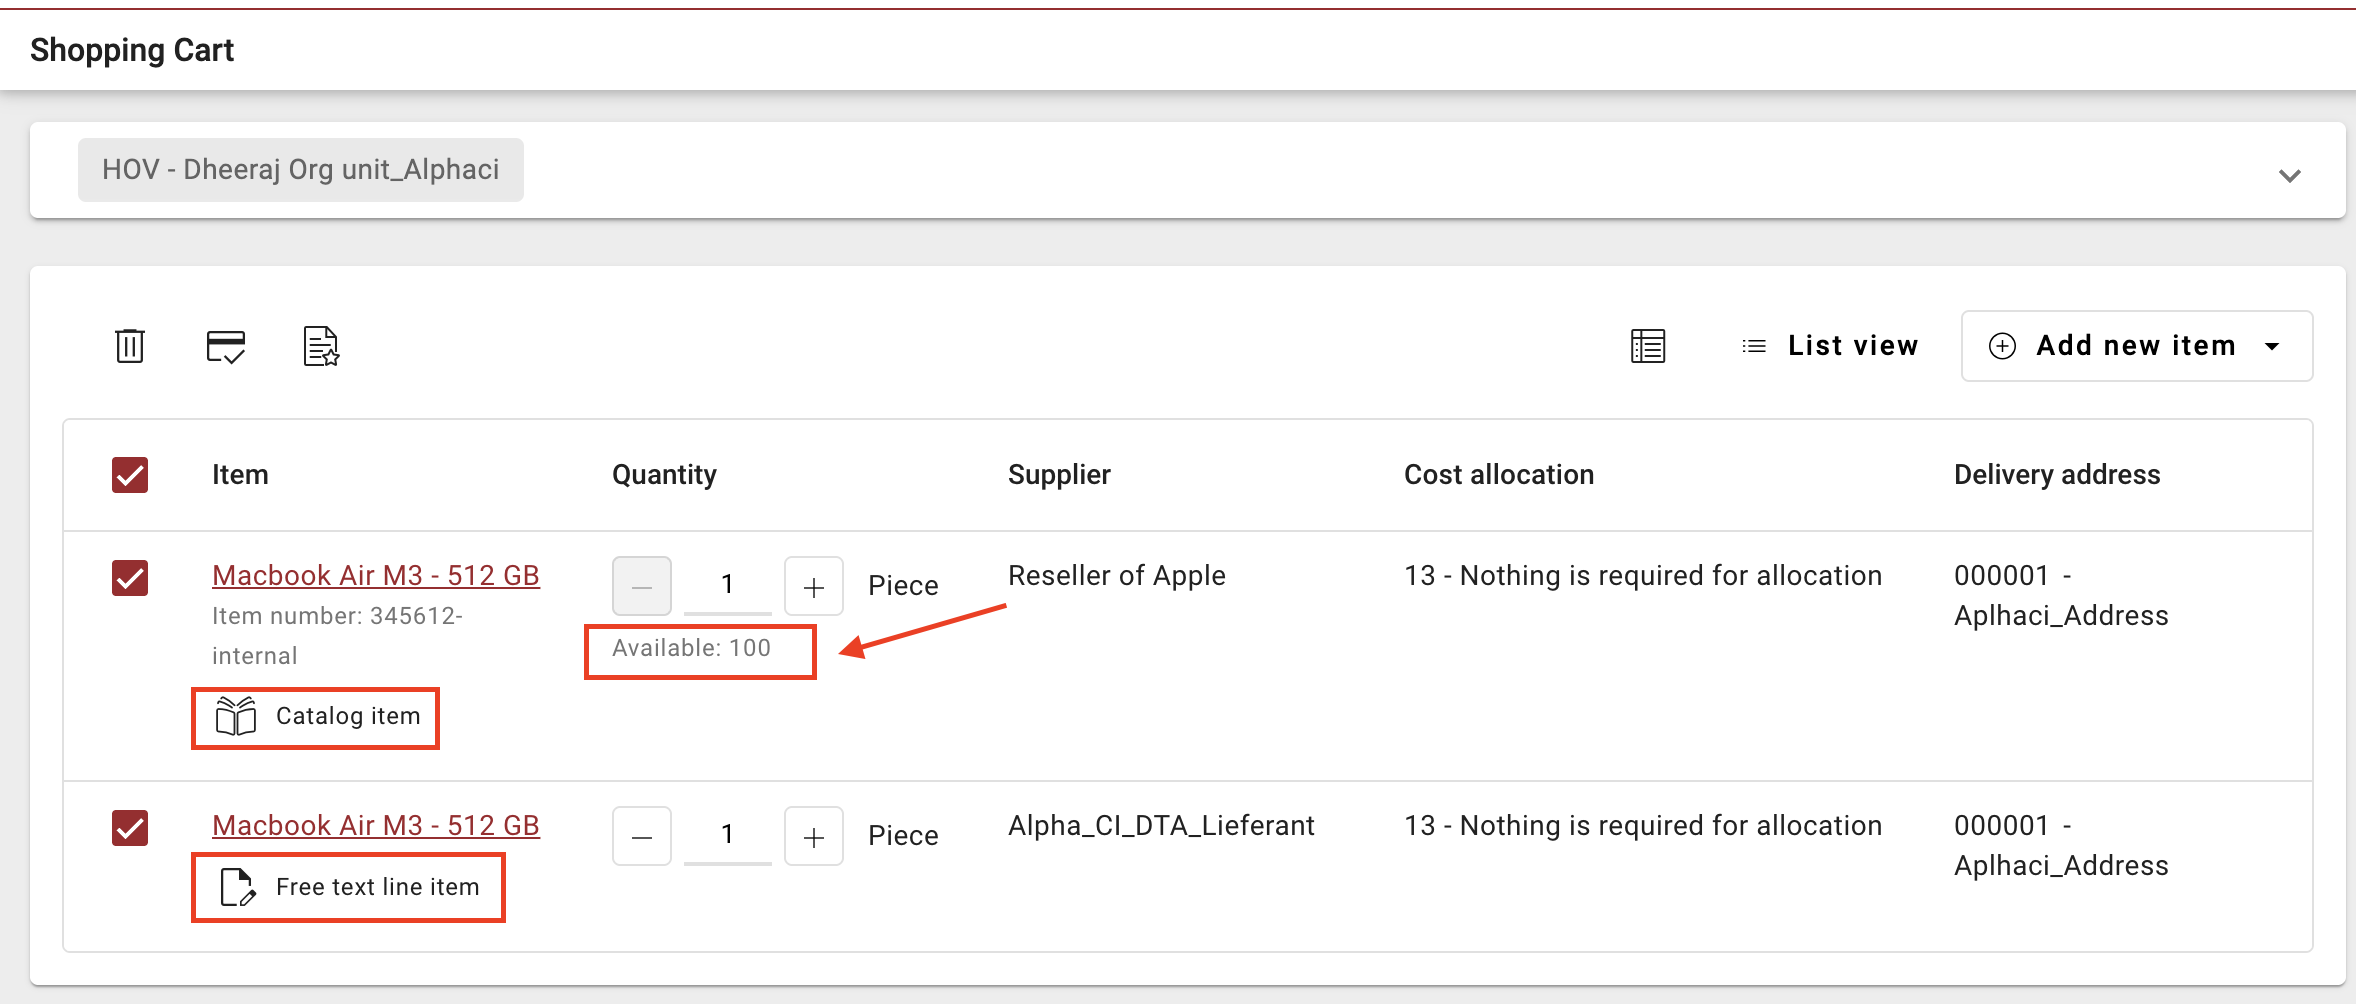Open the free text Macbook Air M3 link
The height and width of the screenshot is (1004, 2356).
[375, 826]
